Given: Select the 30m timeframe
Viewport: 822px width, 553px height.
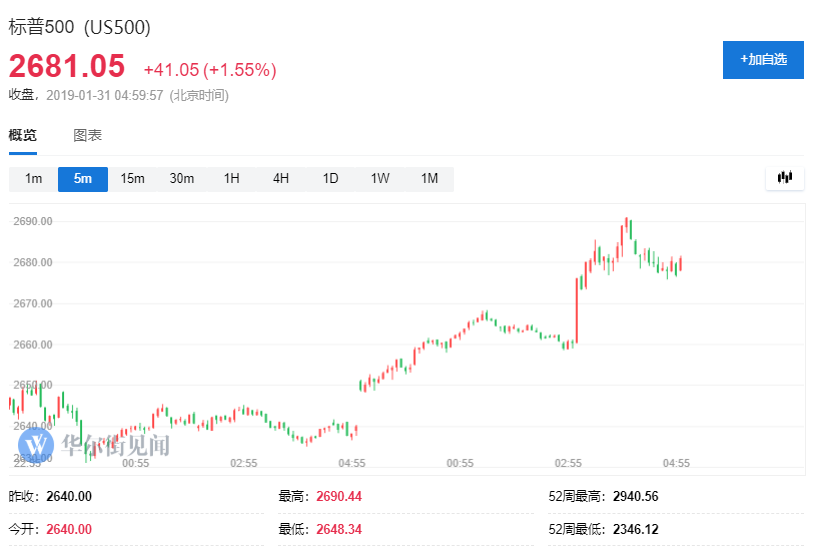Looking at the screenshot, I should 182,179.
